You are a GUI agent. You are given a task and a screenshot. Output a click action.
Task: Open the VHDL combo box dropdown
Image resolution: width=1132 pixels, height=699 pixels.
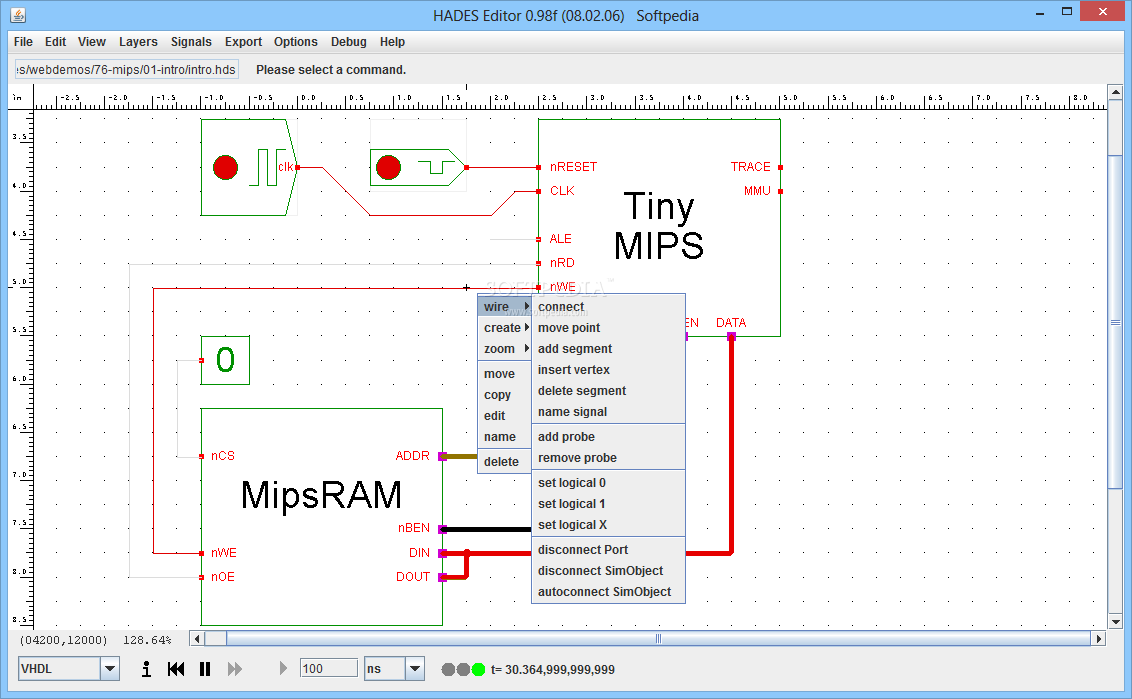coord(110,669)
